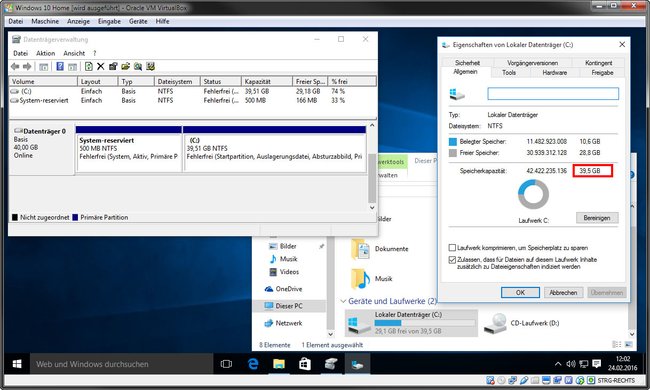Click Explorer navigation pane scroll-down arrow

(x=330, y=334)
